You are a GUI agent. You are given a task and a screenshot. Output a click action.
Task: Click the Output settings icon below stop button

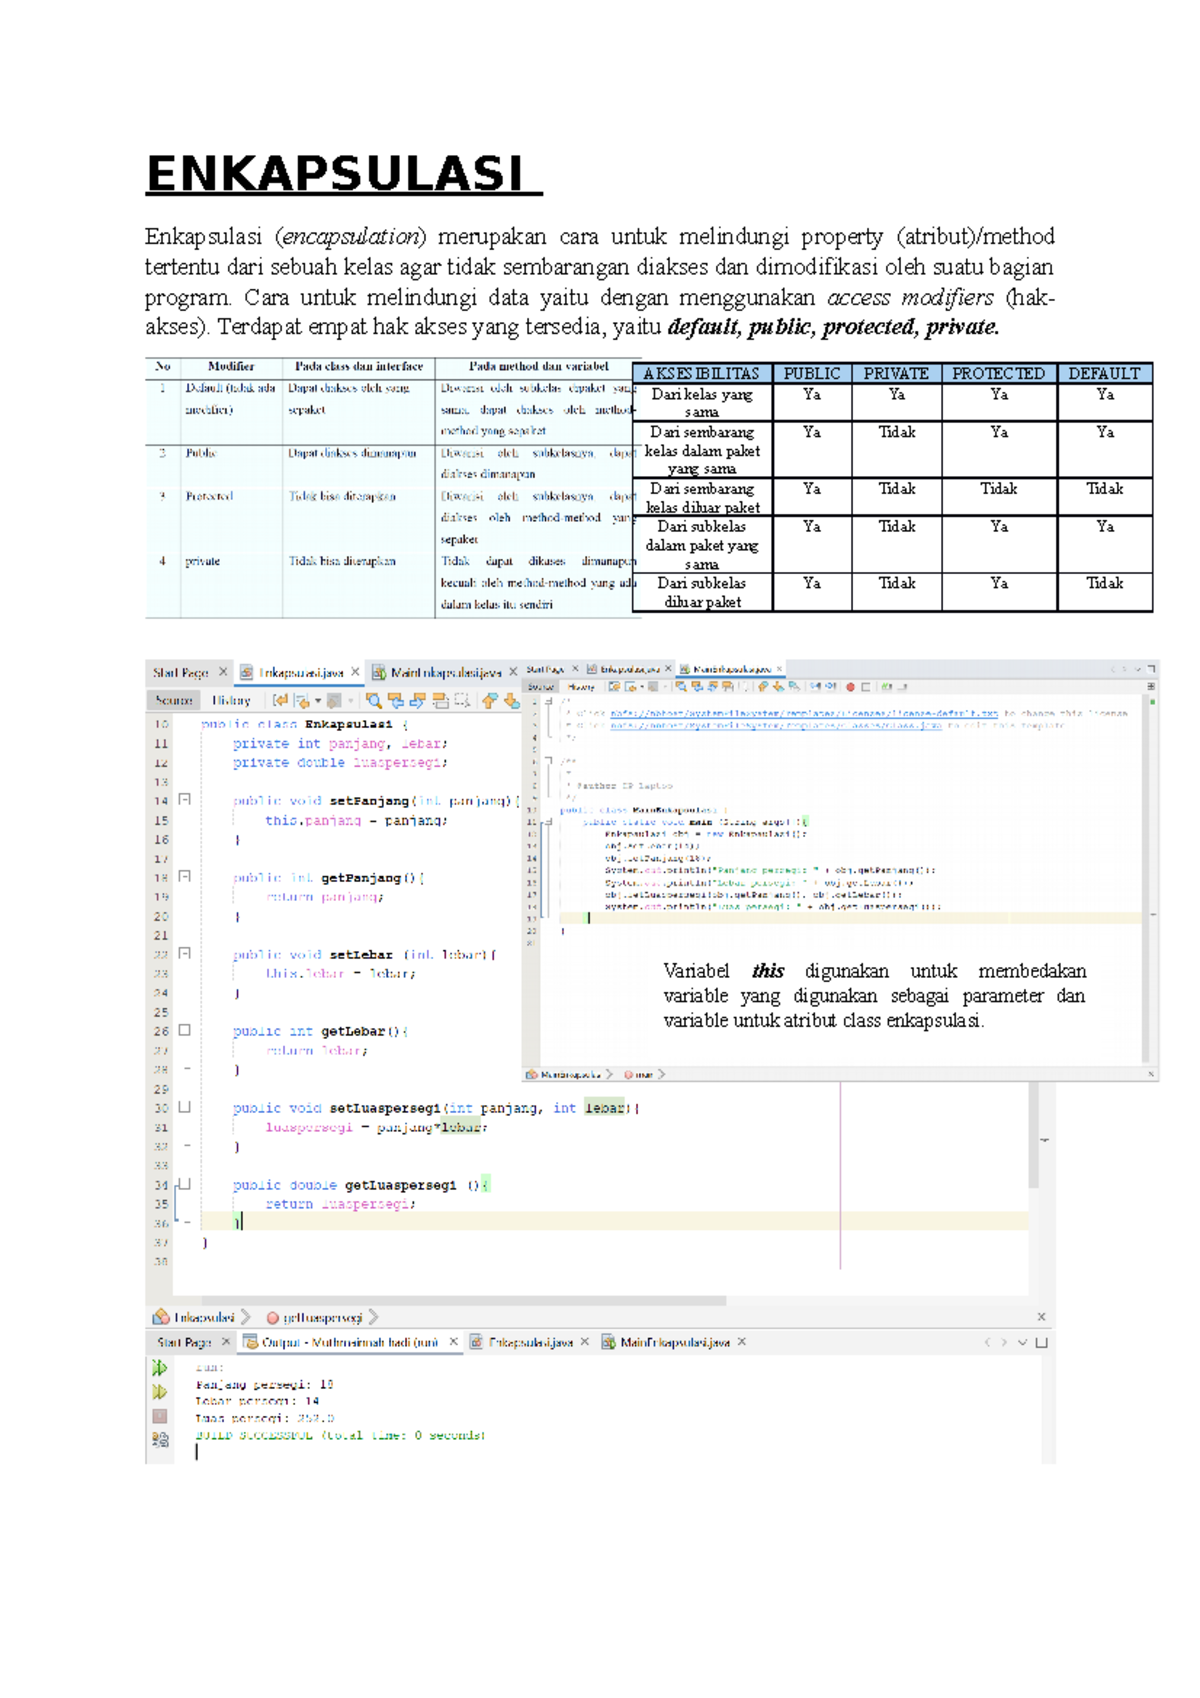click(159, 1440)
